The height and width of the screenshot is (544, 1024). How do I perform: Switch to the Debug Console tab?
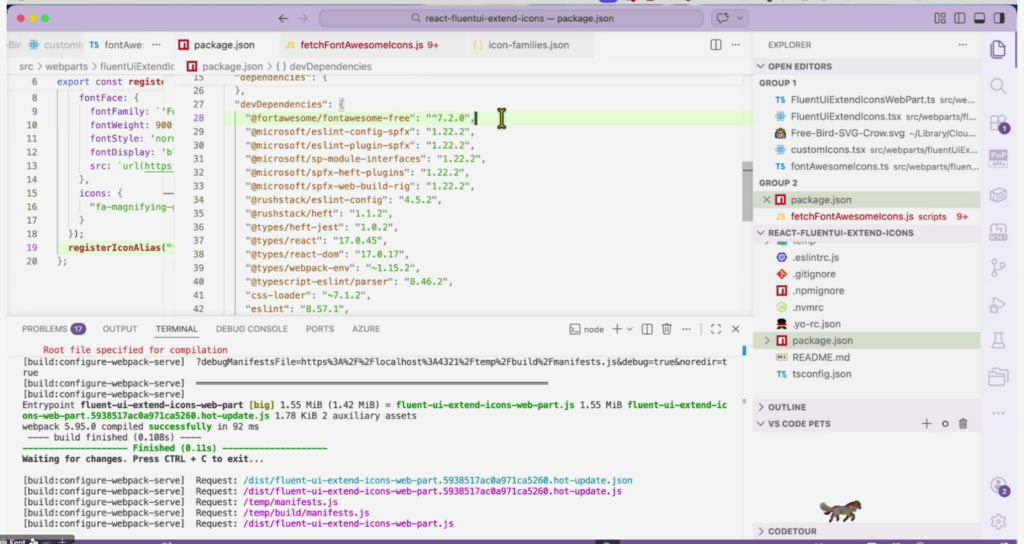click(251, 328)
